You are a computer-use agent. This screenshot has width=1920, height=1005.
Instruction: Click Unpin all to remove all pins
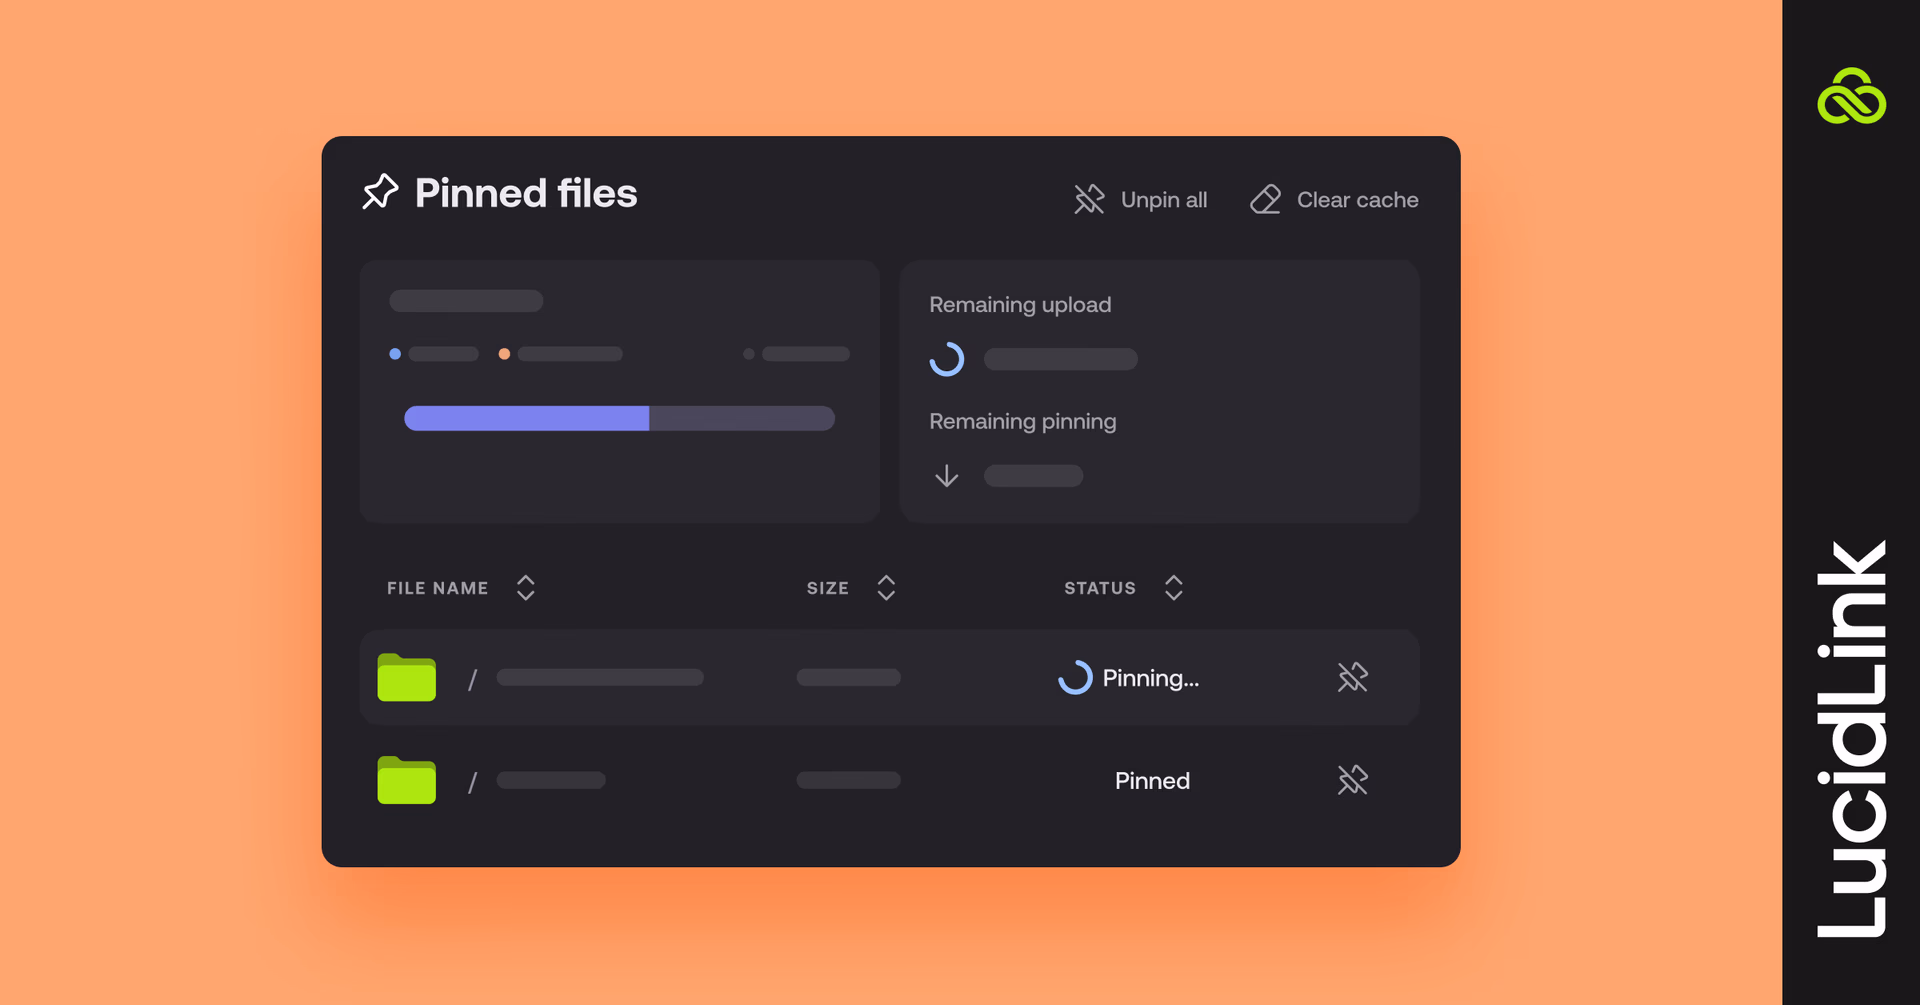[x=1162, y=199]
